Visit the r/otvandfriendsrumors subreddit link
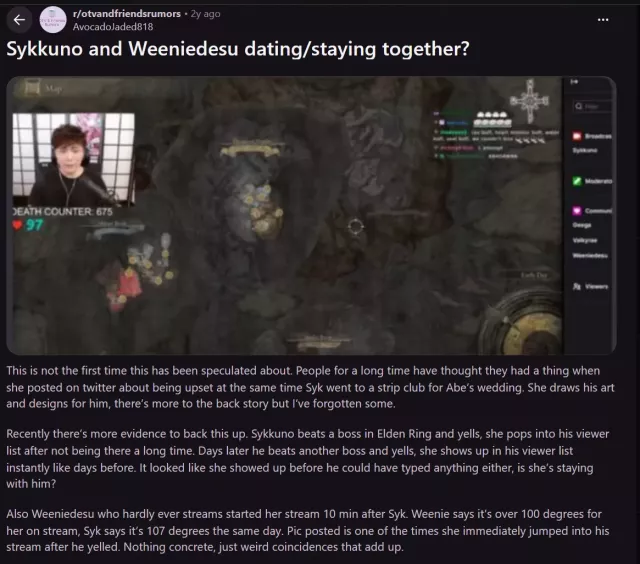640x564 pixels. pyautogui.click(x=127, y=13)
